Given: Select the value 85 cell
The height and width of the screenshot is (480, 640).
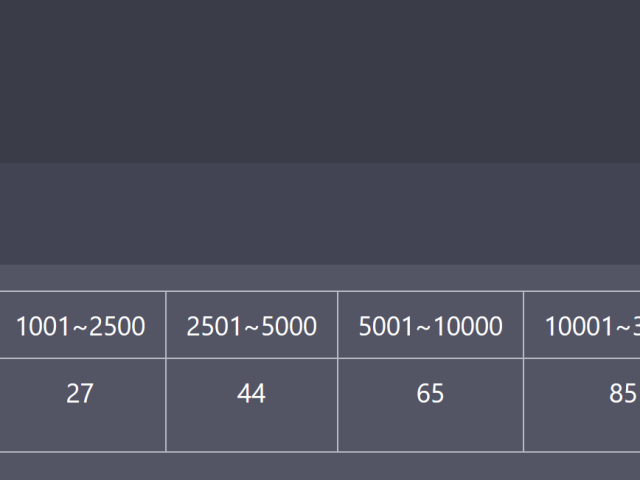Looking at the screenshot, I should click(582, 405).
